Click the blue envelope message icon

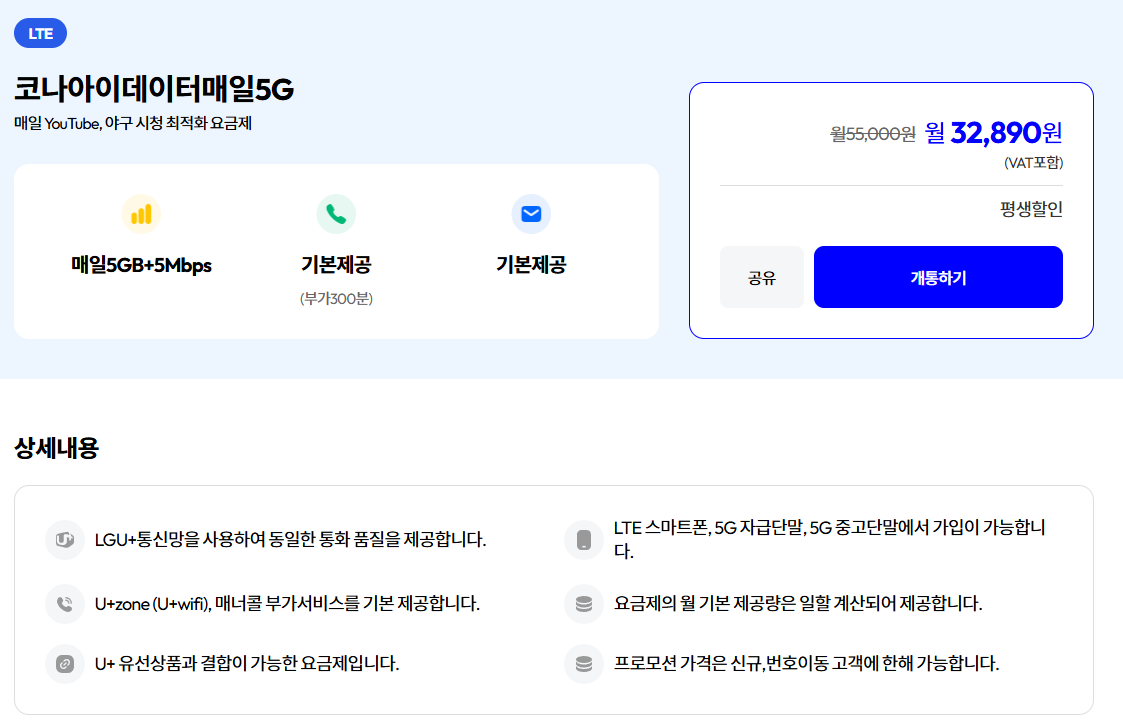click(531, 214)
